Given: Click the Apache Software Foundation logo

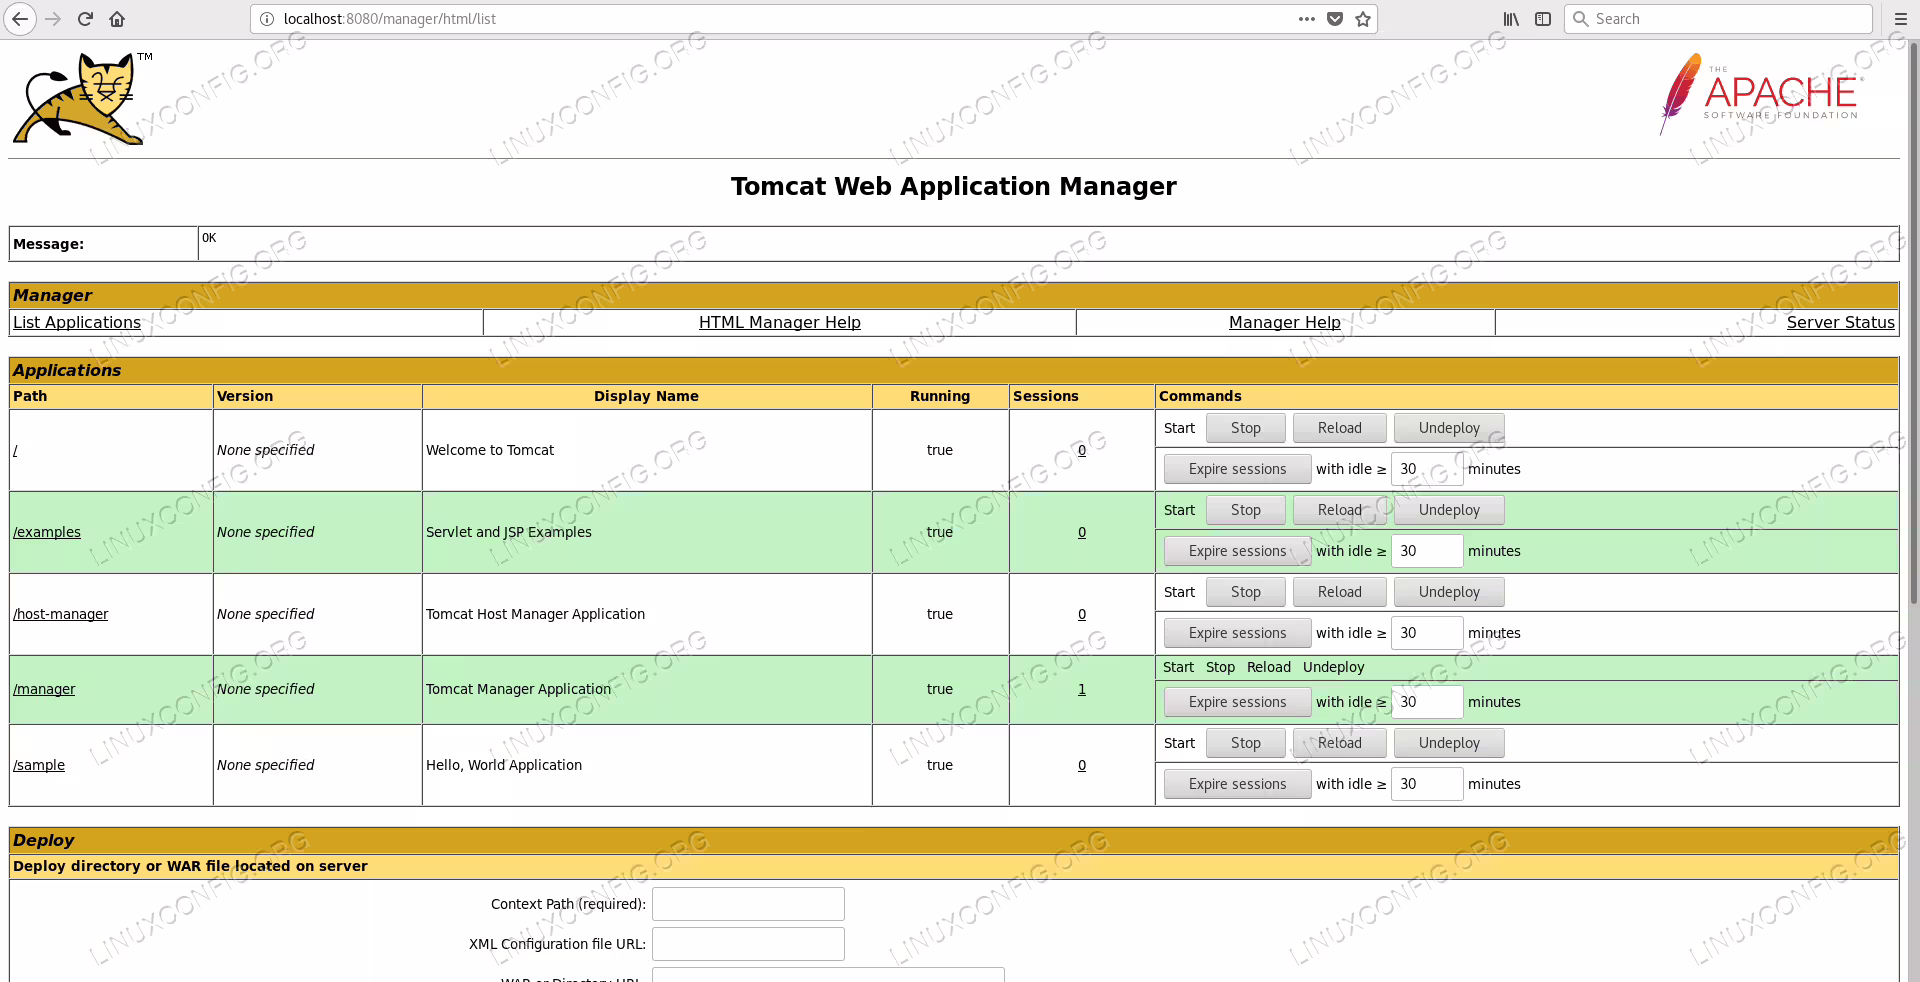Looking at the screenshot, I should pos(1760,94).
